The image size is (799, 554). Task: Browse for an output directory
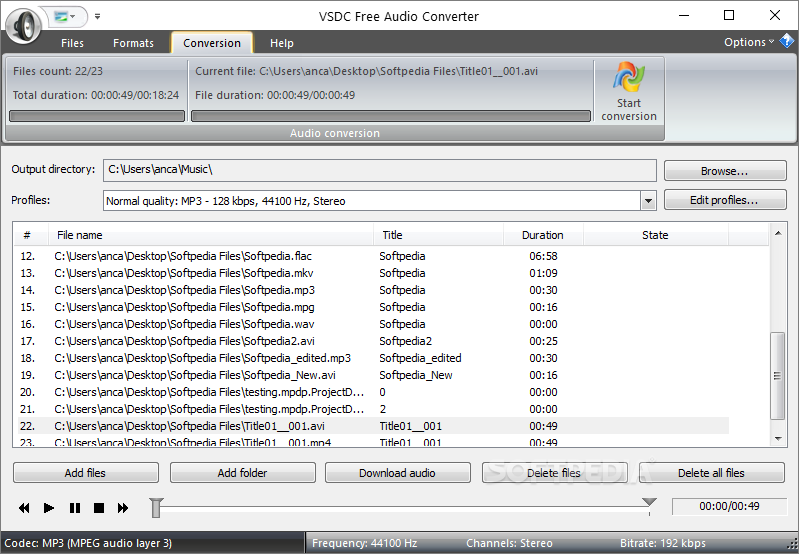click(725, 171)
